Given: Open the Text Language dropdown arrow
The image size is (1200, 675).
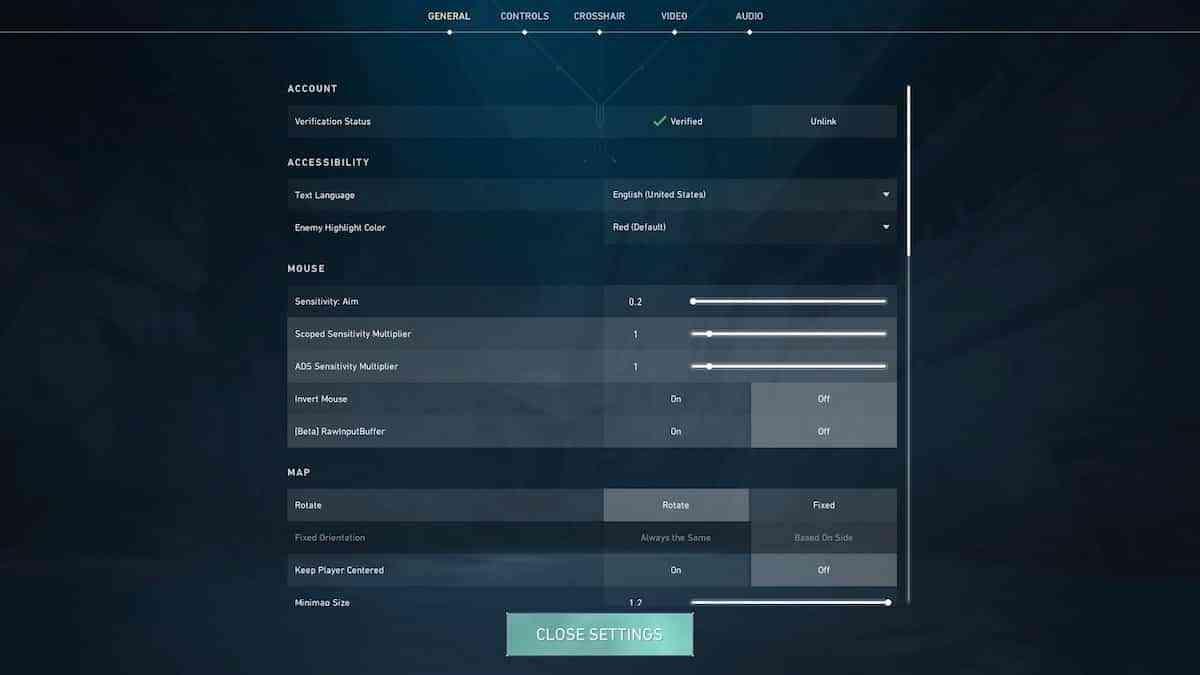Looking at the screenshot, I should click(x=886, y=195).
